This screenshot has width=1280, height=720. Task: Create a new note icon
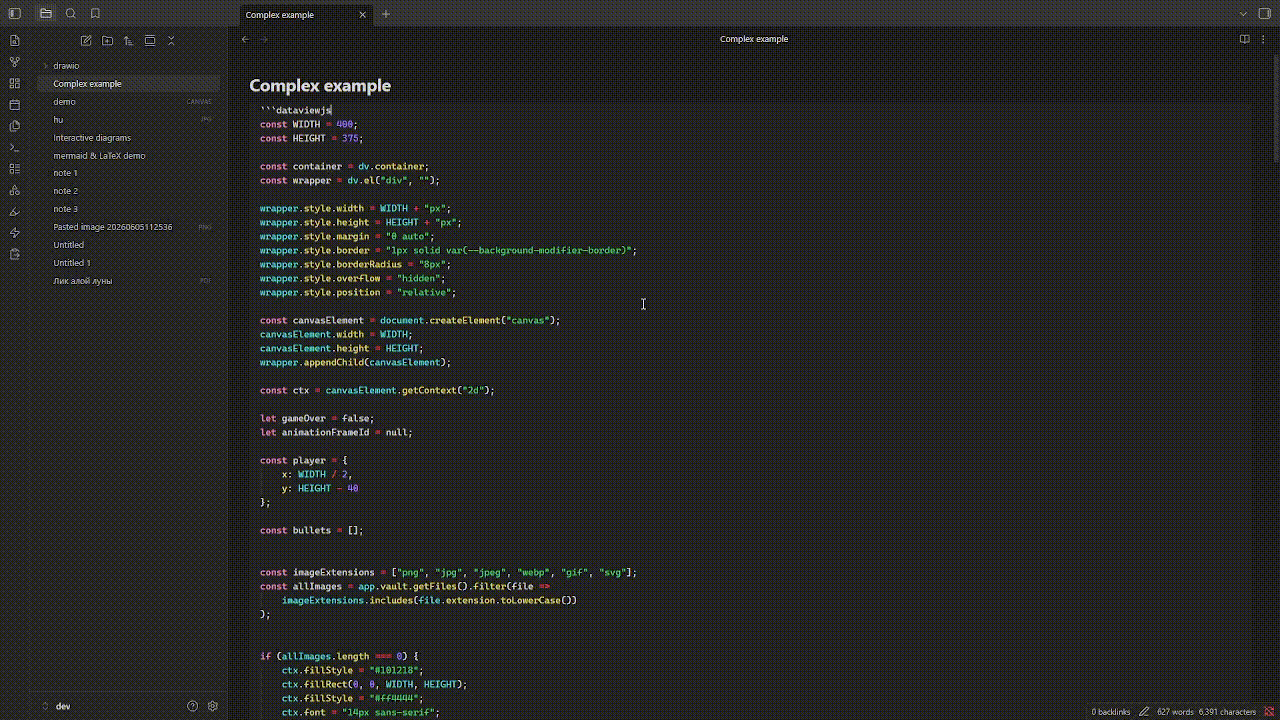pos(86,41)
